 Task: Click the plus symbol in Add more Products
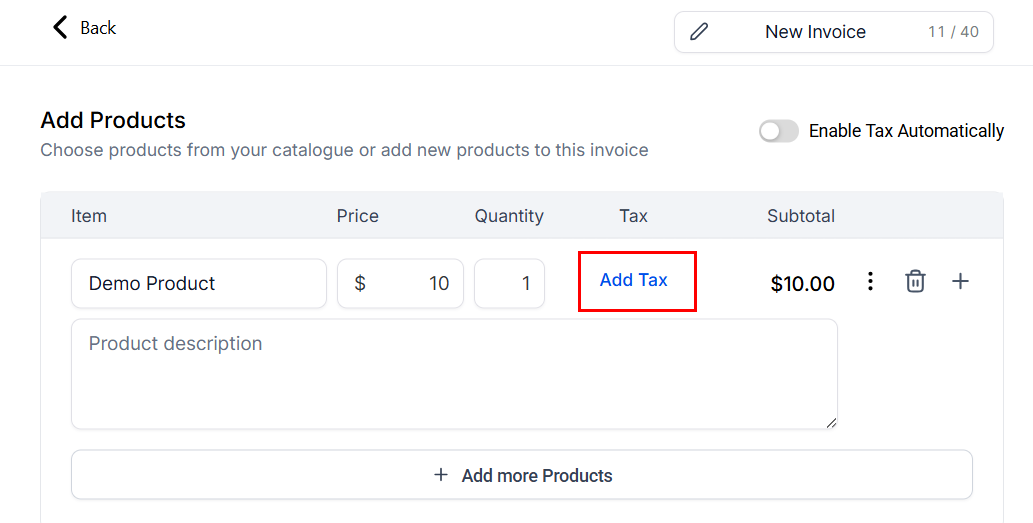point(441,475)
